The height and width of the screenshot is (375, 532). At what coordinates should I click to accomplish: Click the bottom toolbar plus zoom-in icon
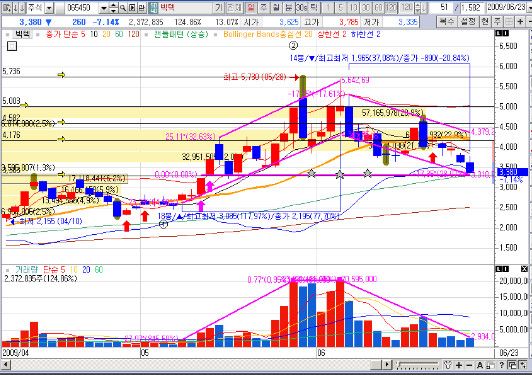pos(459,365)
